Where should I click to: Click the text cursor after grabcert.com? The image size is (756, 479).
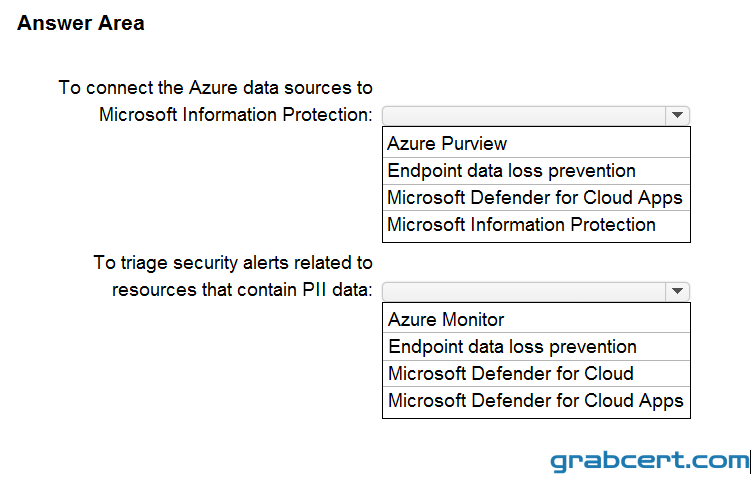(x=750, y=462)
